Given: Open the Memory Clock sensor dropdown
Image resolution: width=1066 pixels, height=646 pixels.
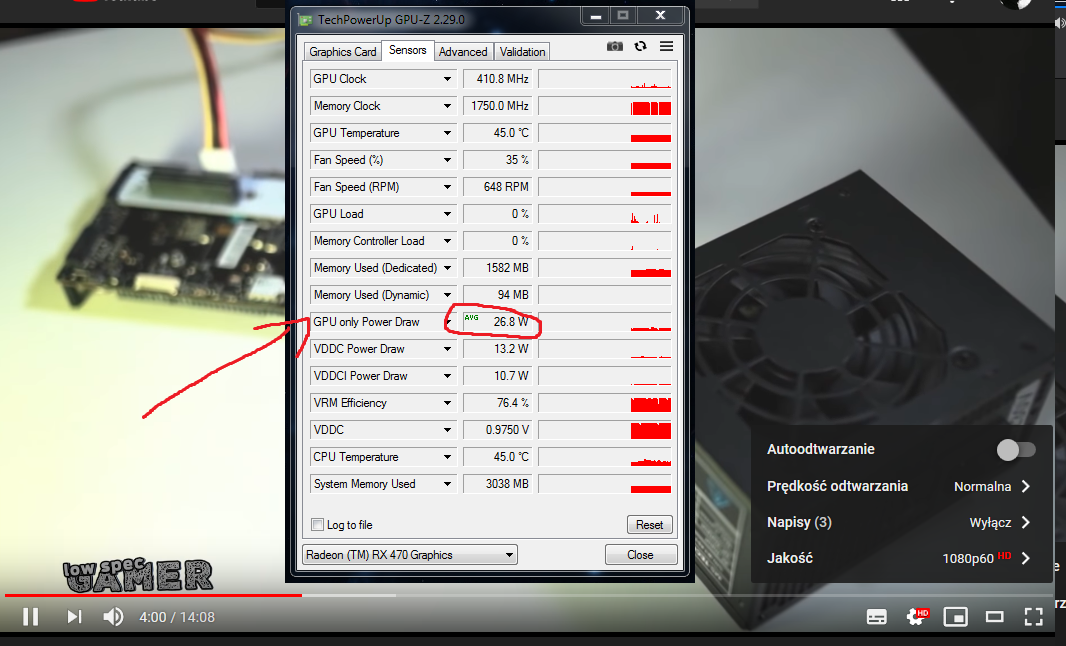Looking at the screenshot, I should [447, 106].
